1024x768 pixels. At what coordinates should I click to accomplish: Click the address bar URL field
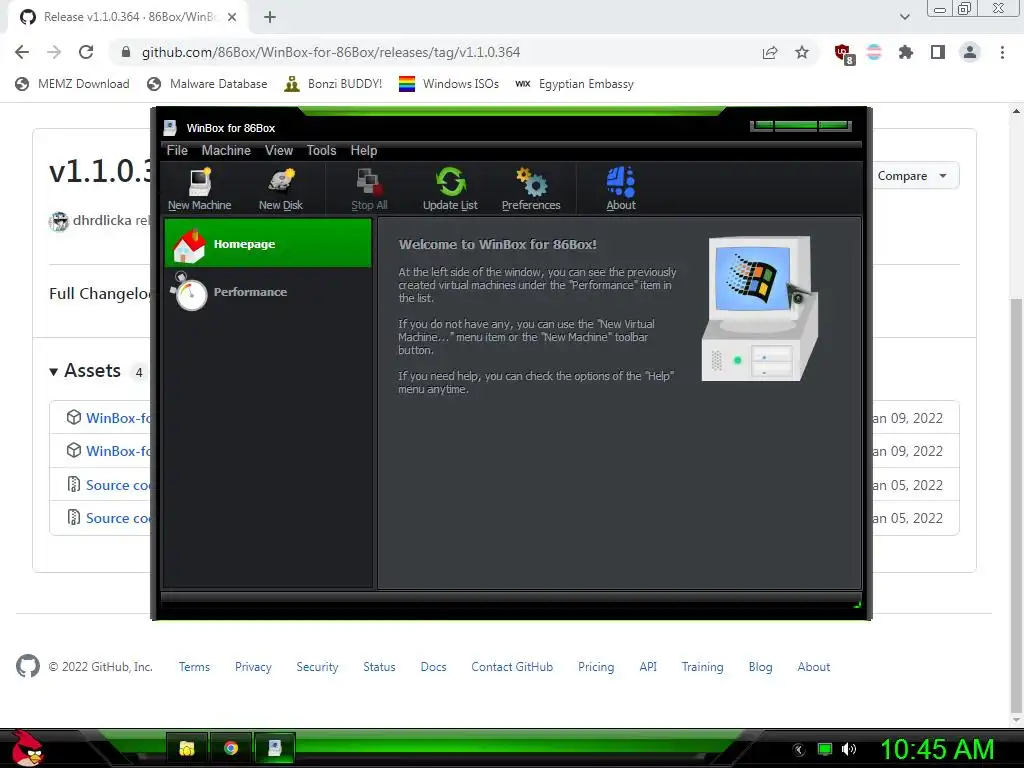[x=330, y=52]
